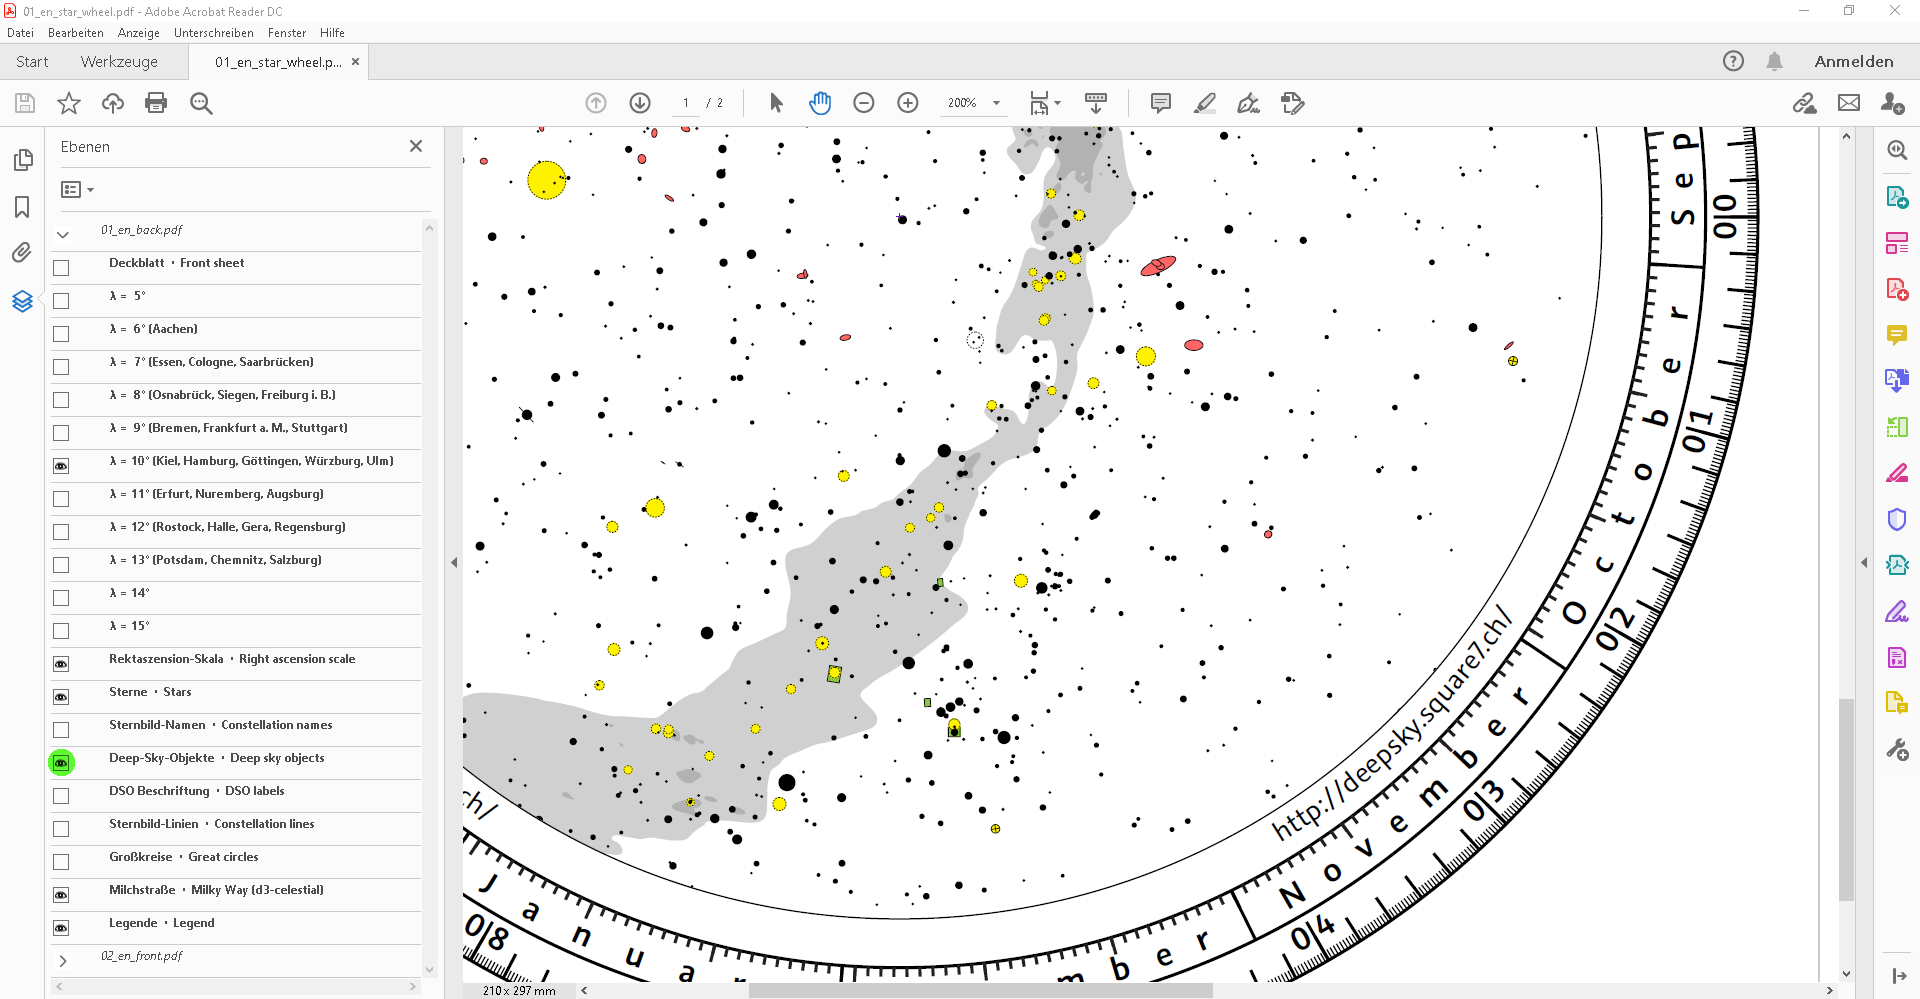Show the Sternbild-Namen layer

point(61,730)
